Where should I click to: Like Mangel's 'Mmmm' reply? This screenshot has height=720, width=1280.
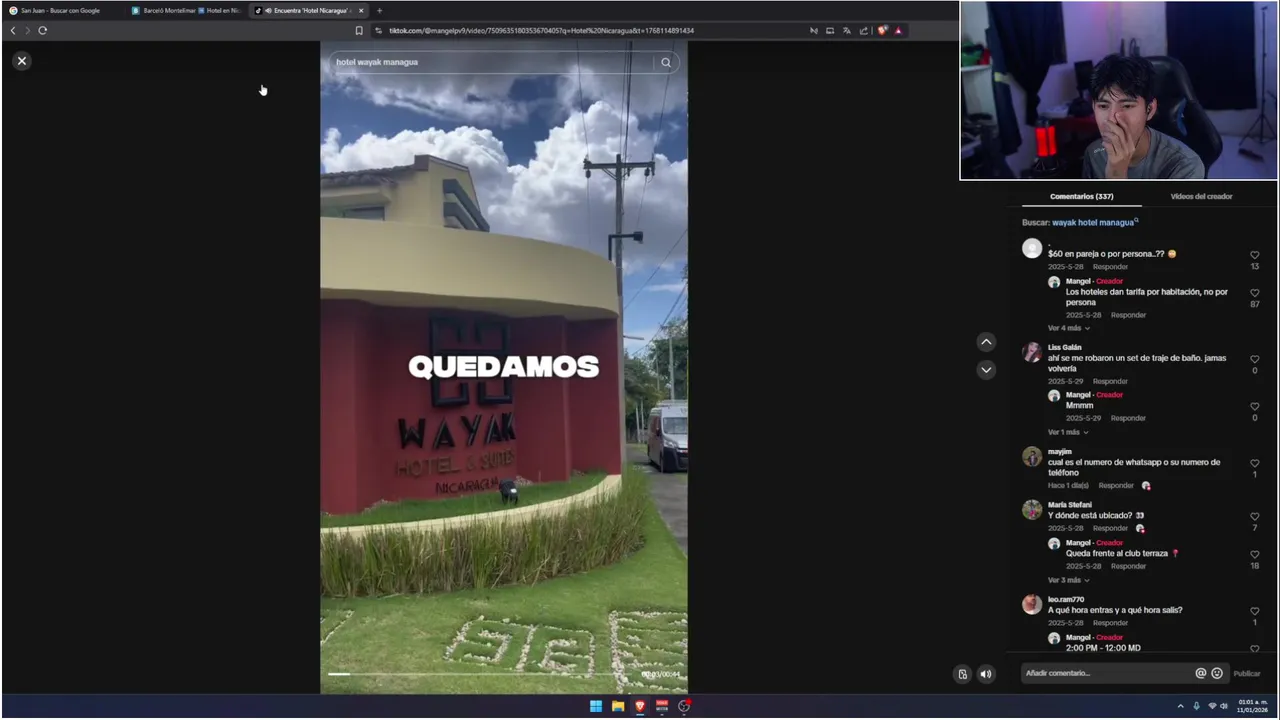(1255, 406)
